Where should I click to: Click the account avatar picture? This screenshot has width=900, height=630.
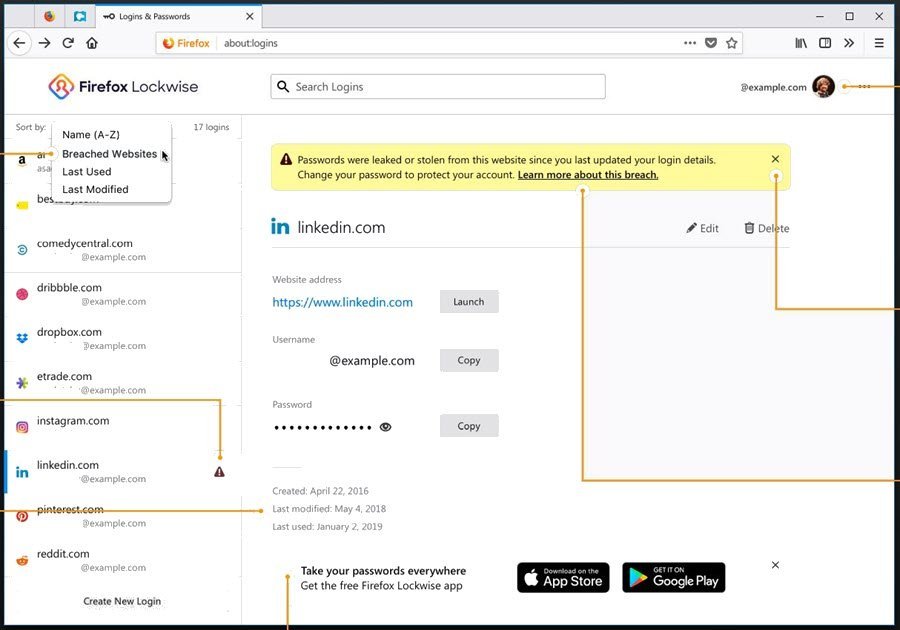point(823,87)
